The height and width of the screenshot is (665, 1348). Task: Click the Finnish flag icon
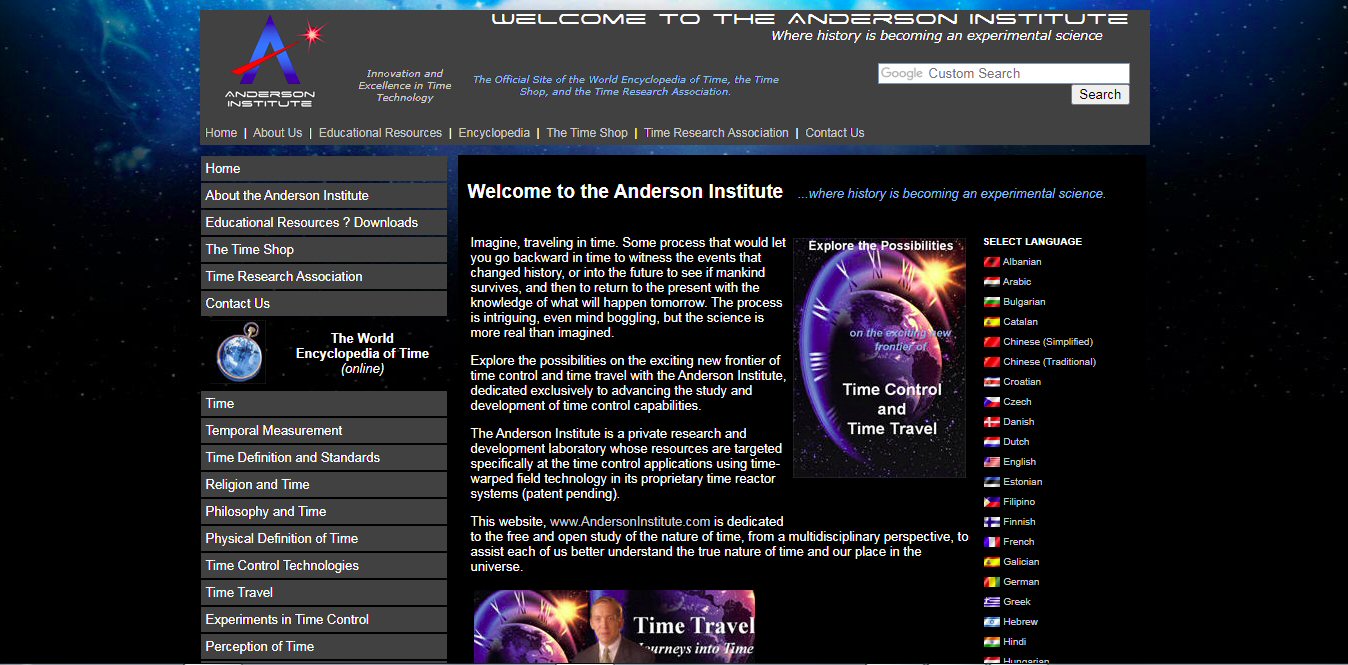(992, 522)
